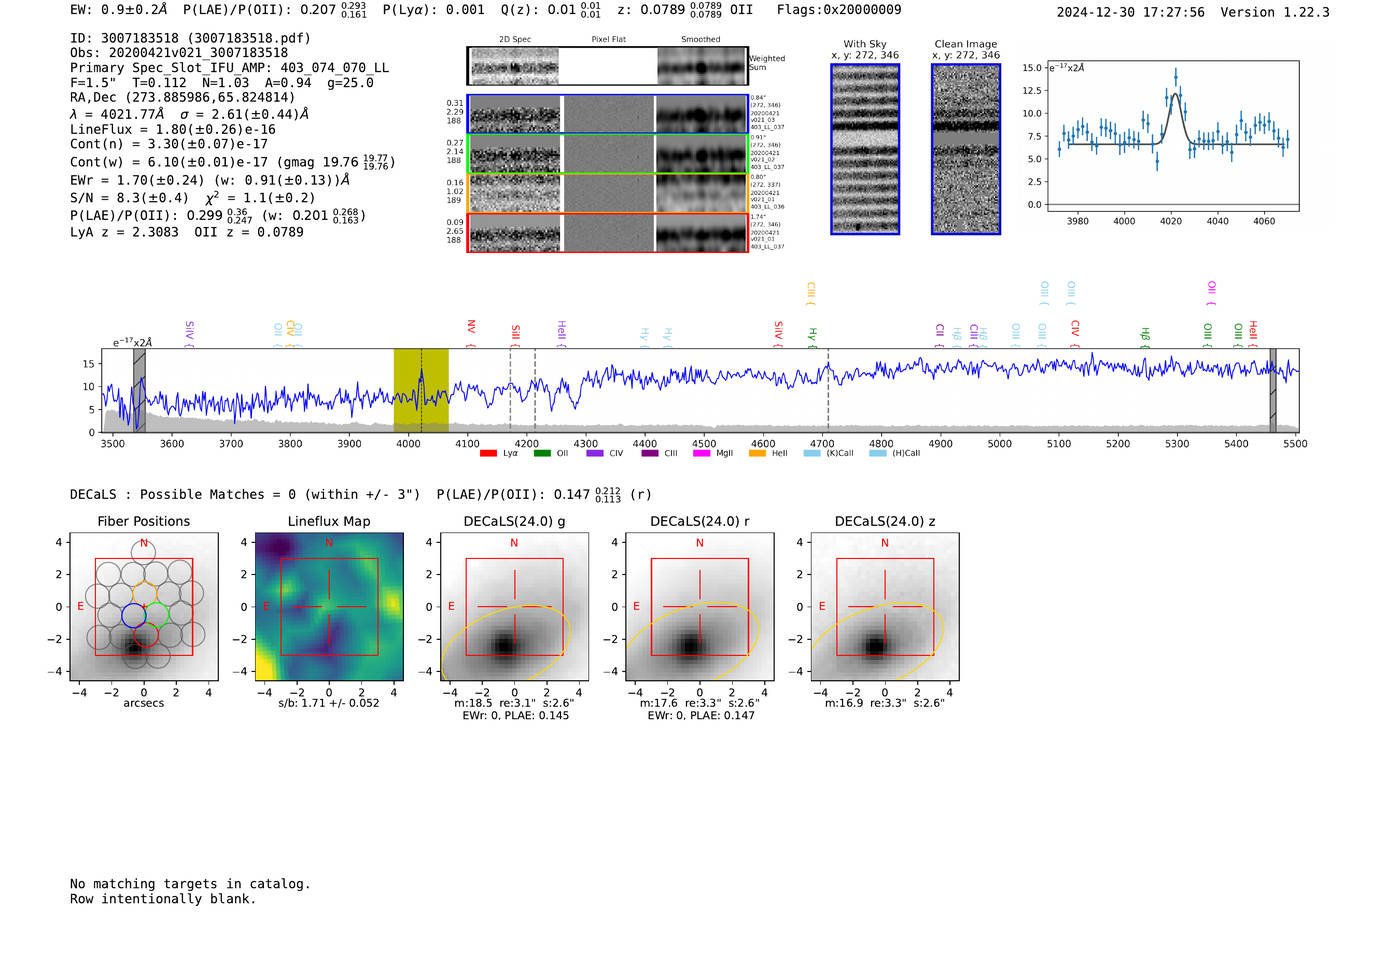Viewport: 1400px width, 953px height.
Task: Click the 's/b: 1.71 +/- 0.052' label
Action: coord(329,703)
